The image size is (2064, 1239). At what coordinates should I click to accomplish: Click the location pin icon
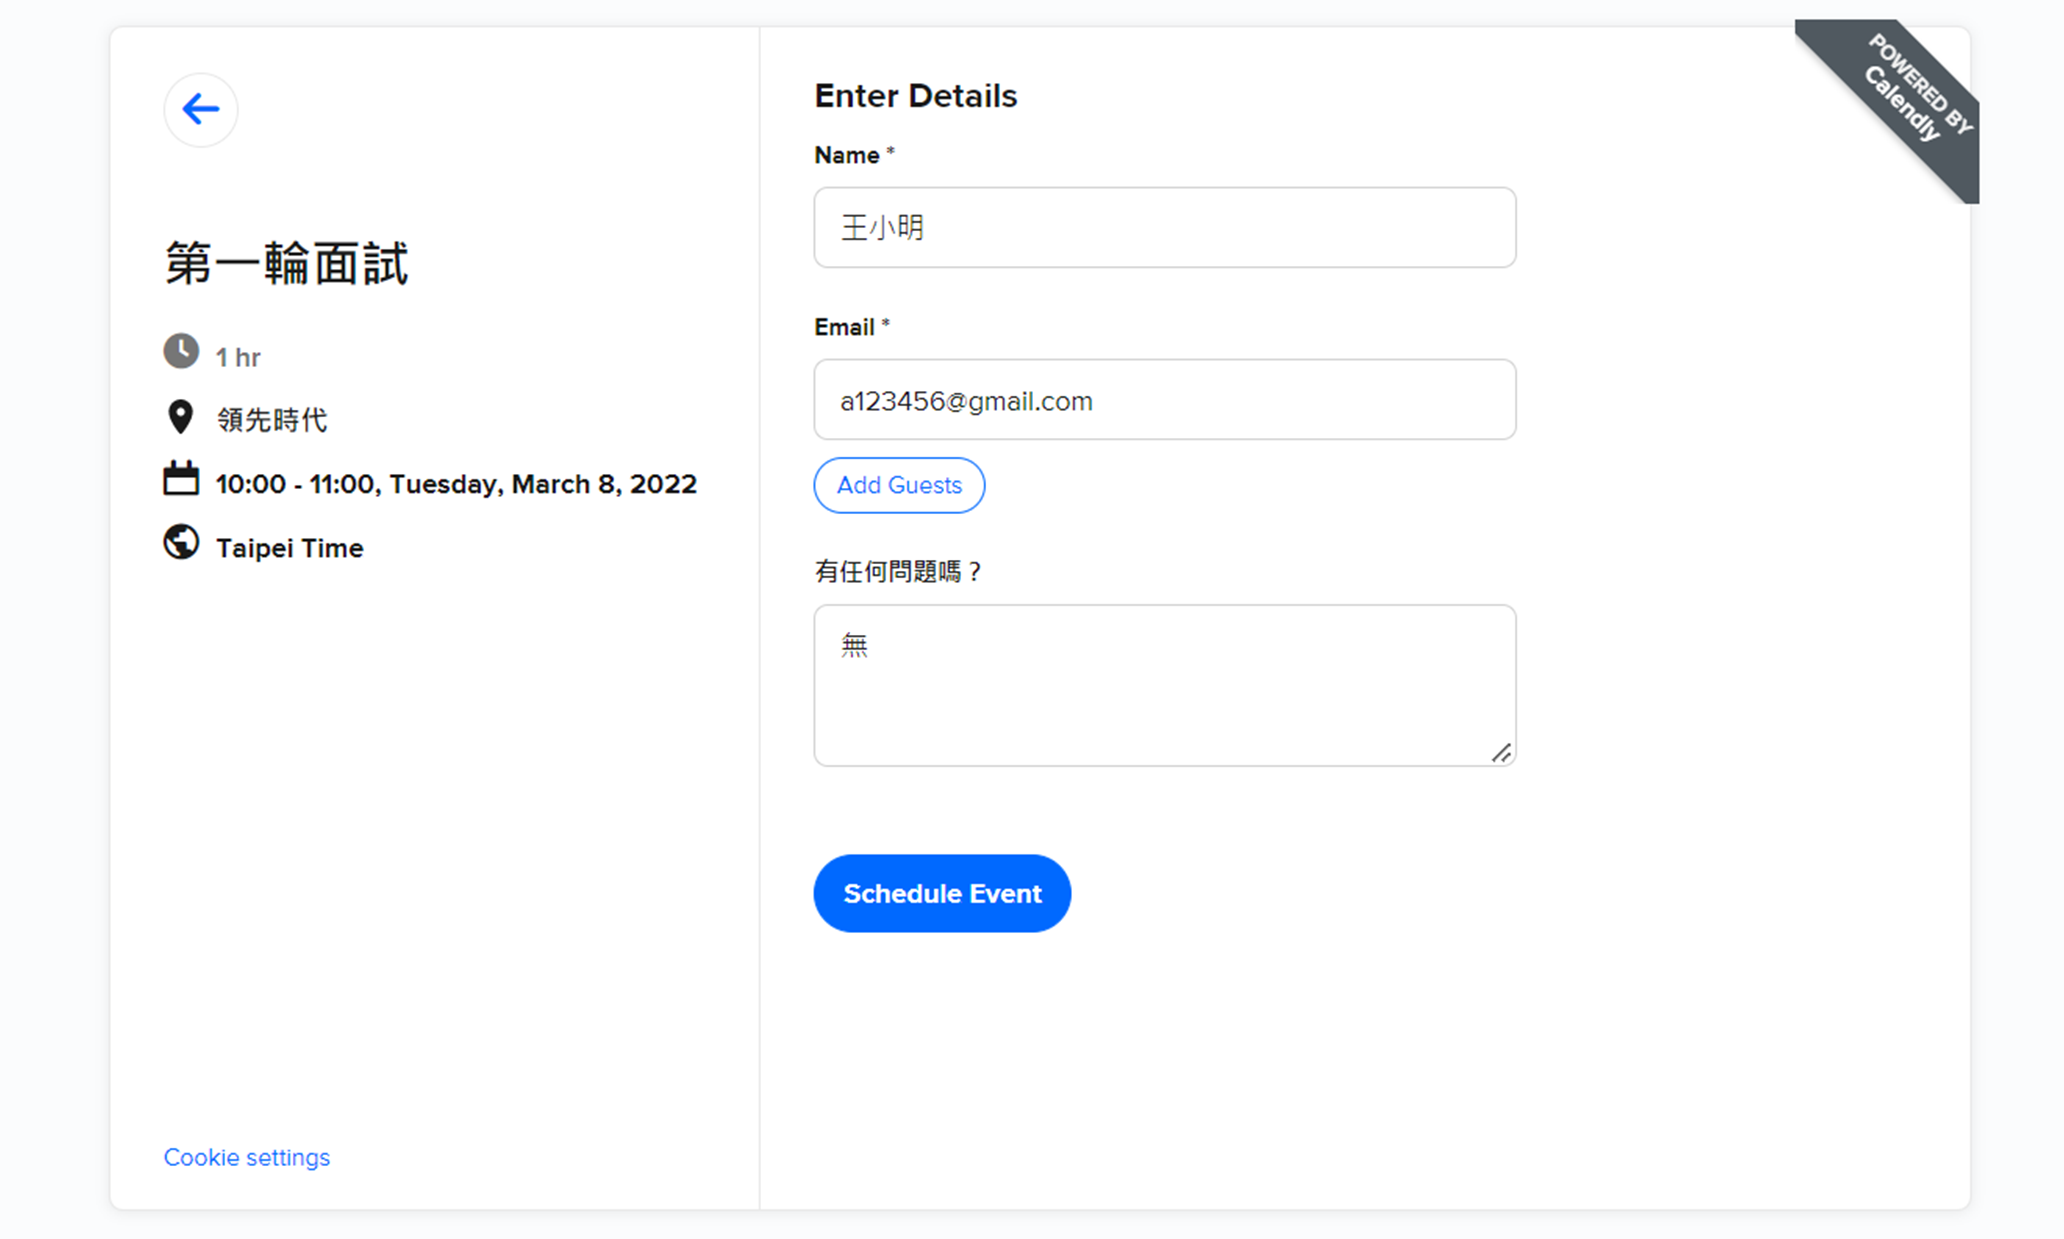180,417
